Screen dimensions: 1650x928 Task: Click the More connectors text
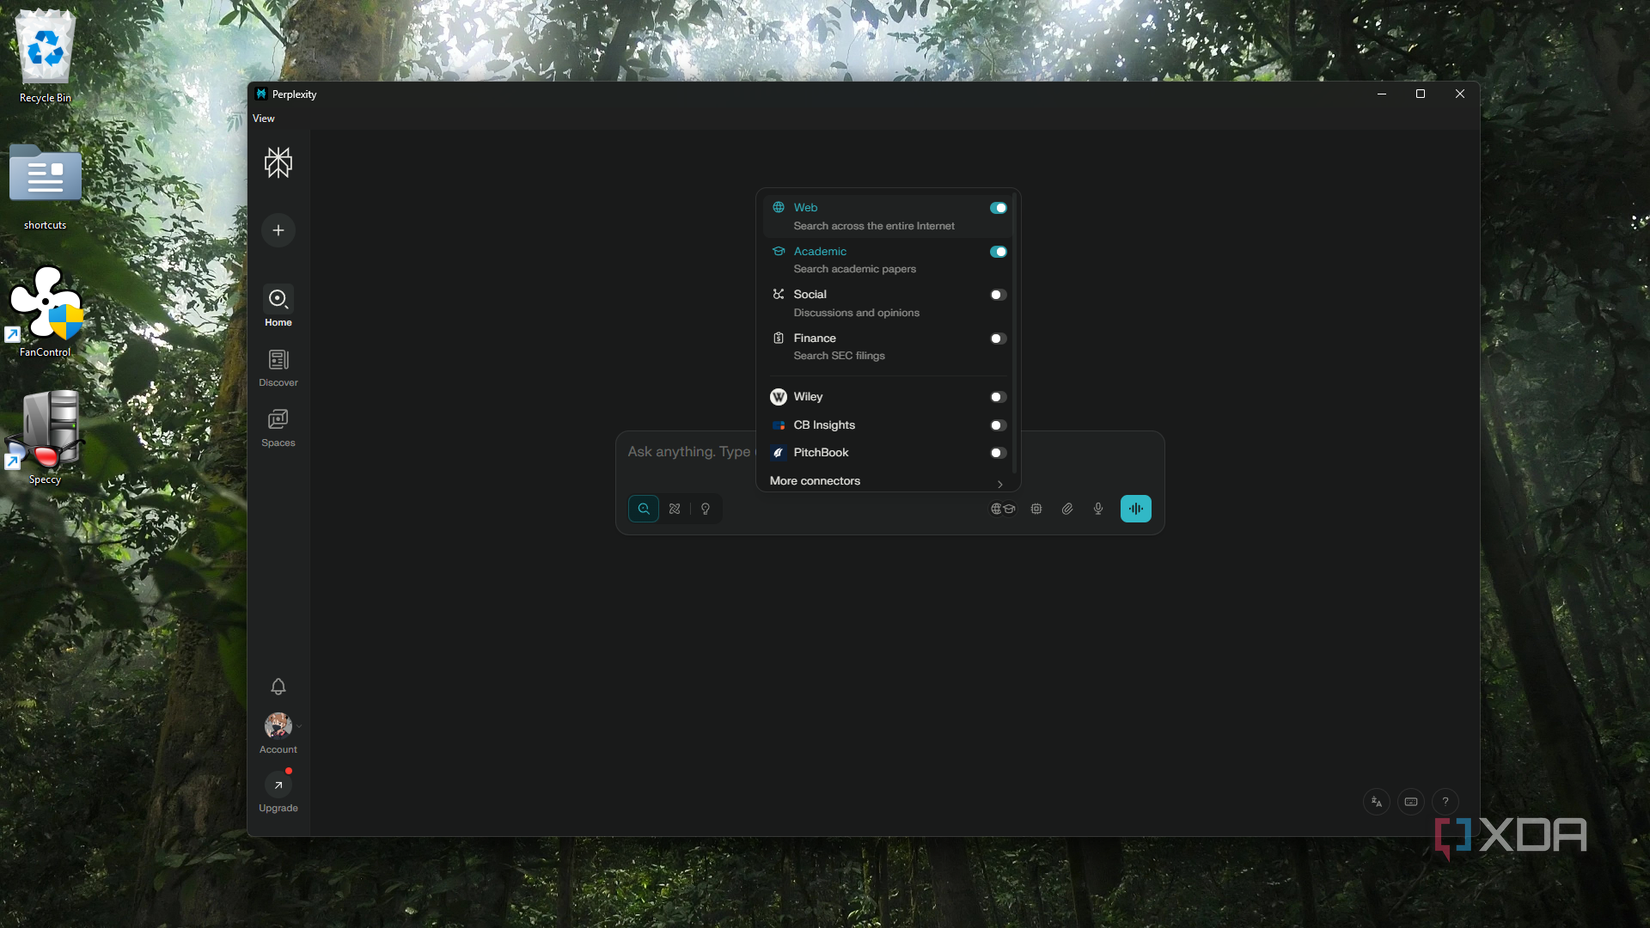[x=815, y=481]
